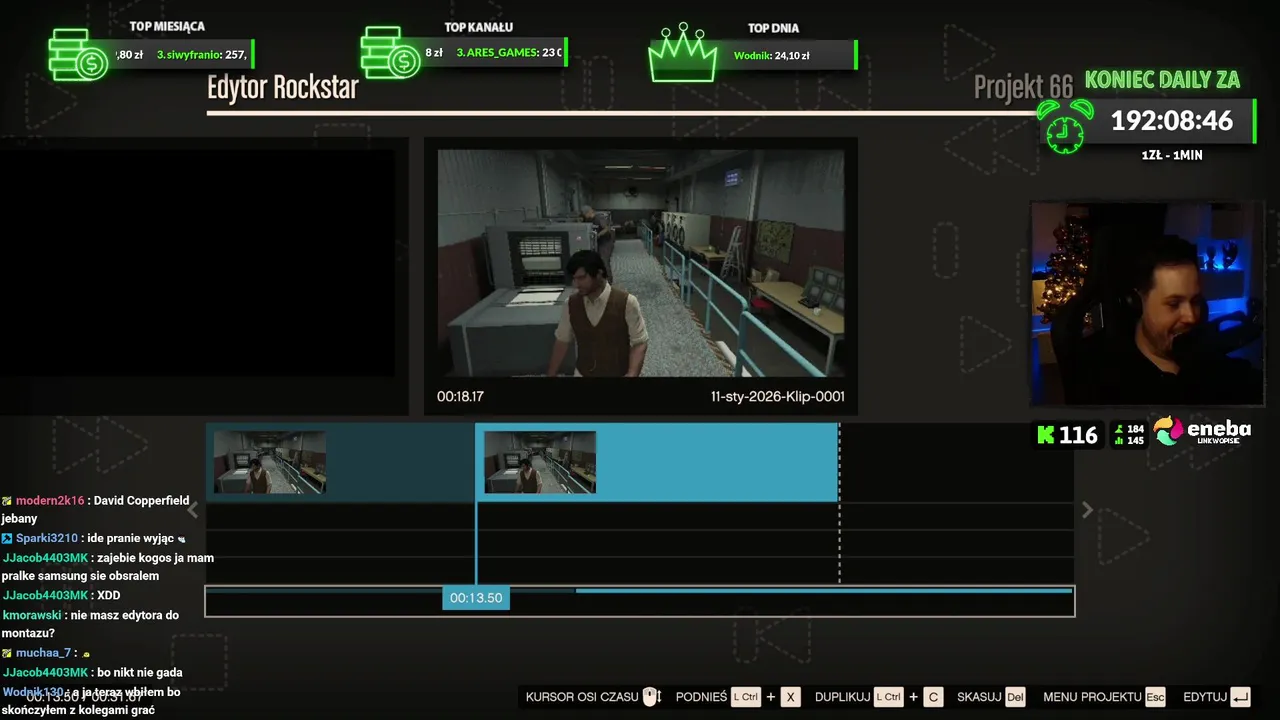Click the eneba logo
Screen dimensions: 1280x720
pos(1202,431)
